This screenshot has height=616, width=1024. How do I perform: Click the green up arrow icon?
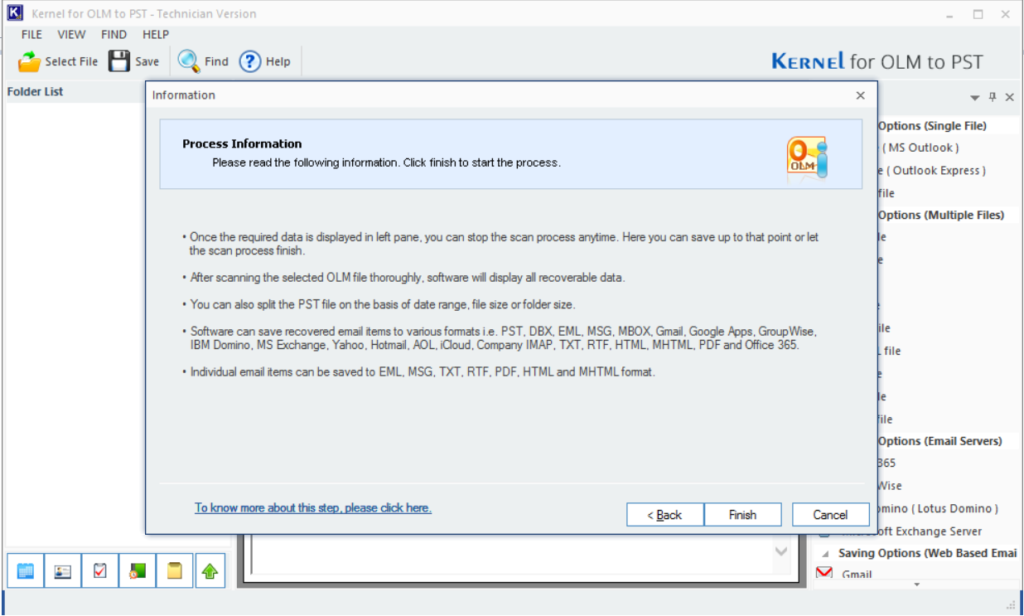(x=211, y=571)
